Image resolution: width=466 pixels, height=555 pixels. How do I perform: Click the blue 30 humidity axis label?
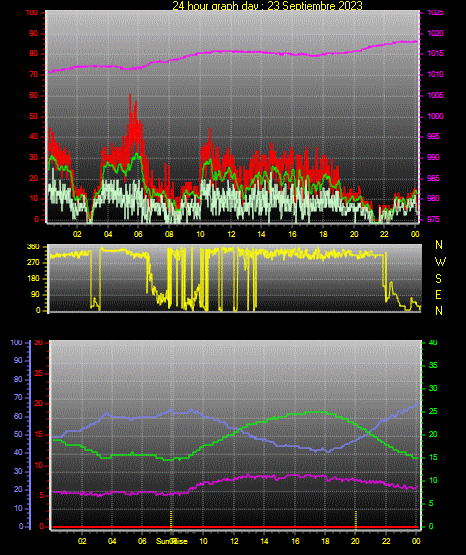(18, 471)
